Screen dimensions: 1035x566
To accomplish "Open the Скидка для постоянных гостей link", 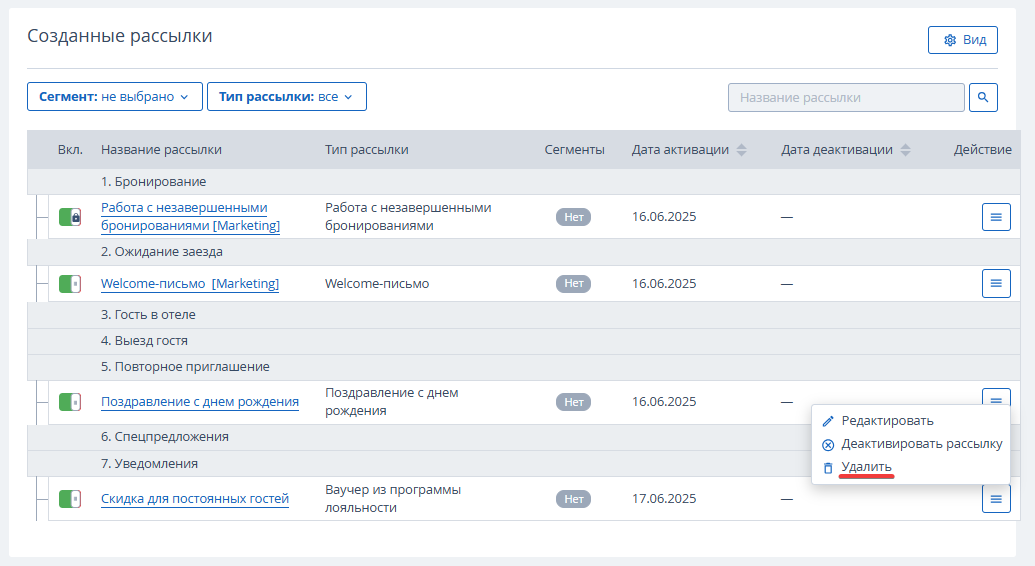I will [x=195, y=499].
